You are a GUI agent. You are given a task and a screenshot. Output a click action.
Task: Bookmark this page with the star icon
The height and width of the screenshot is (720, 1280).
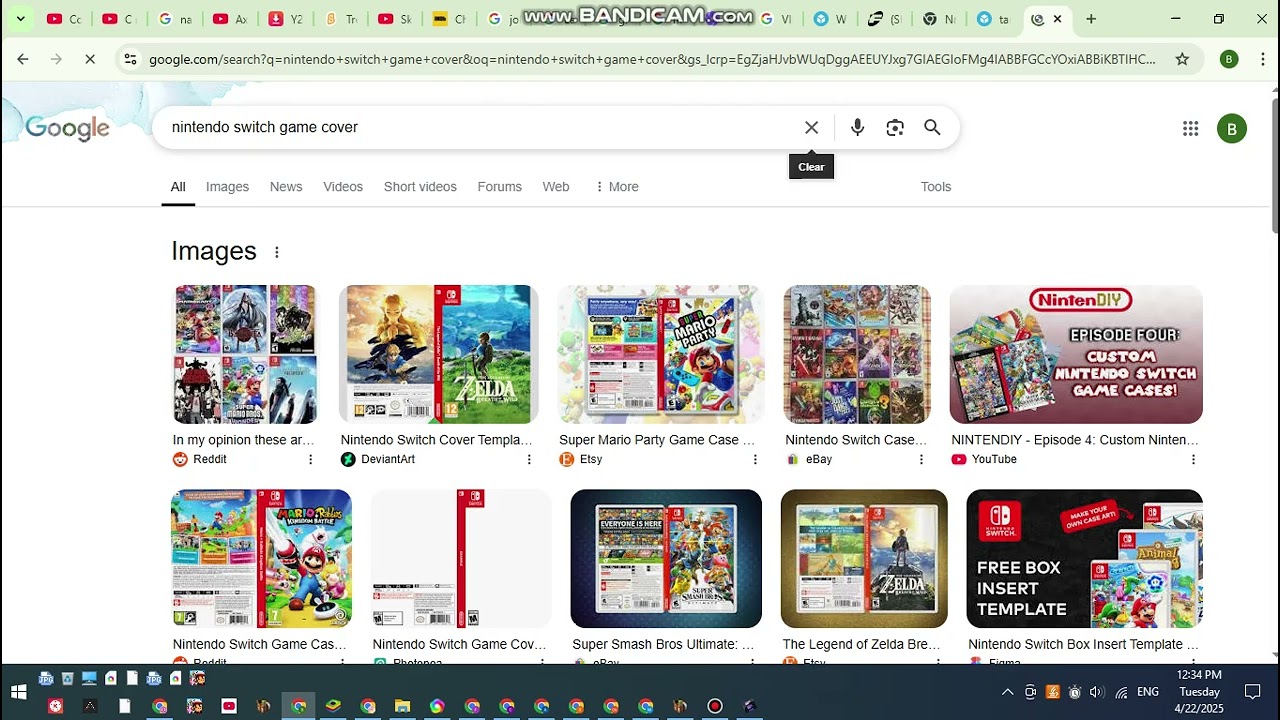1182,59
